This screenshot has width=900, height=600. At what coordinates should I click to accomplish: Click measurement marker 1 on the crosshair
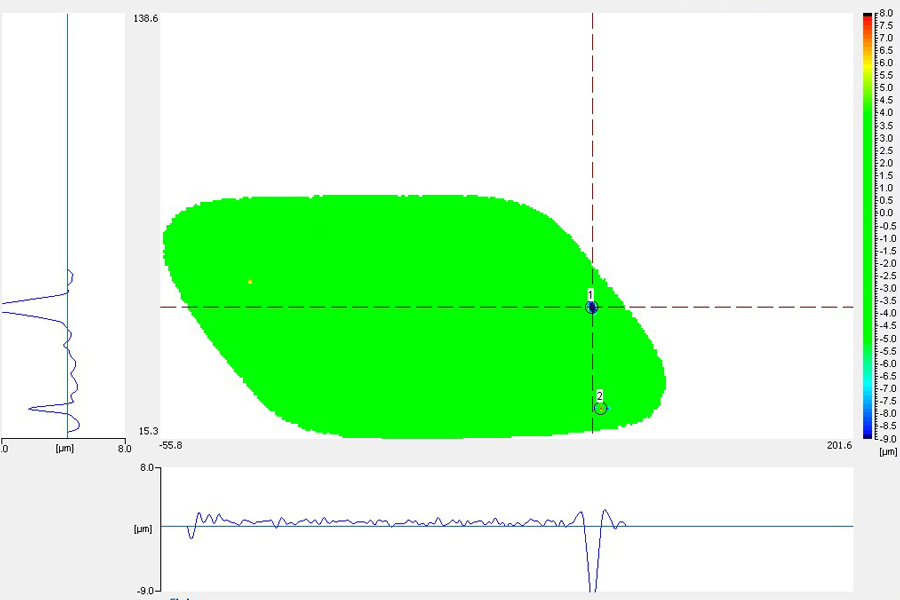[x=592, y=307]
